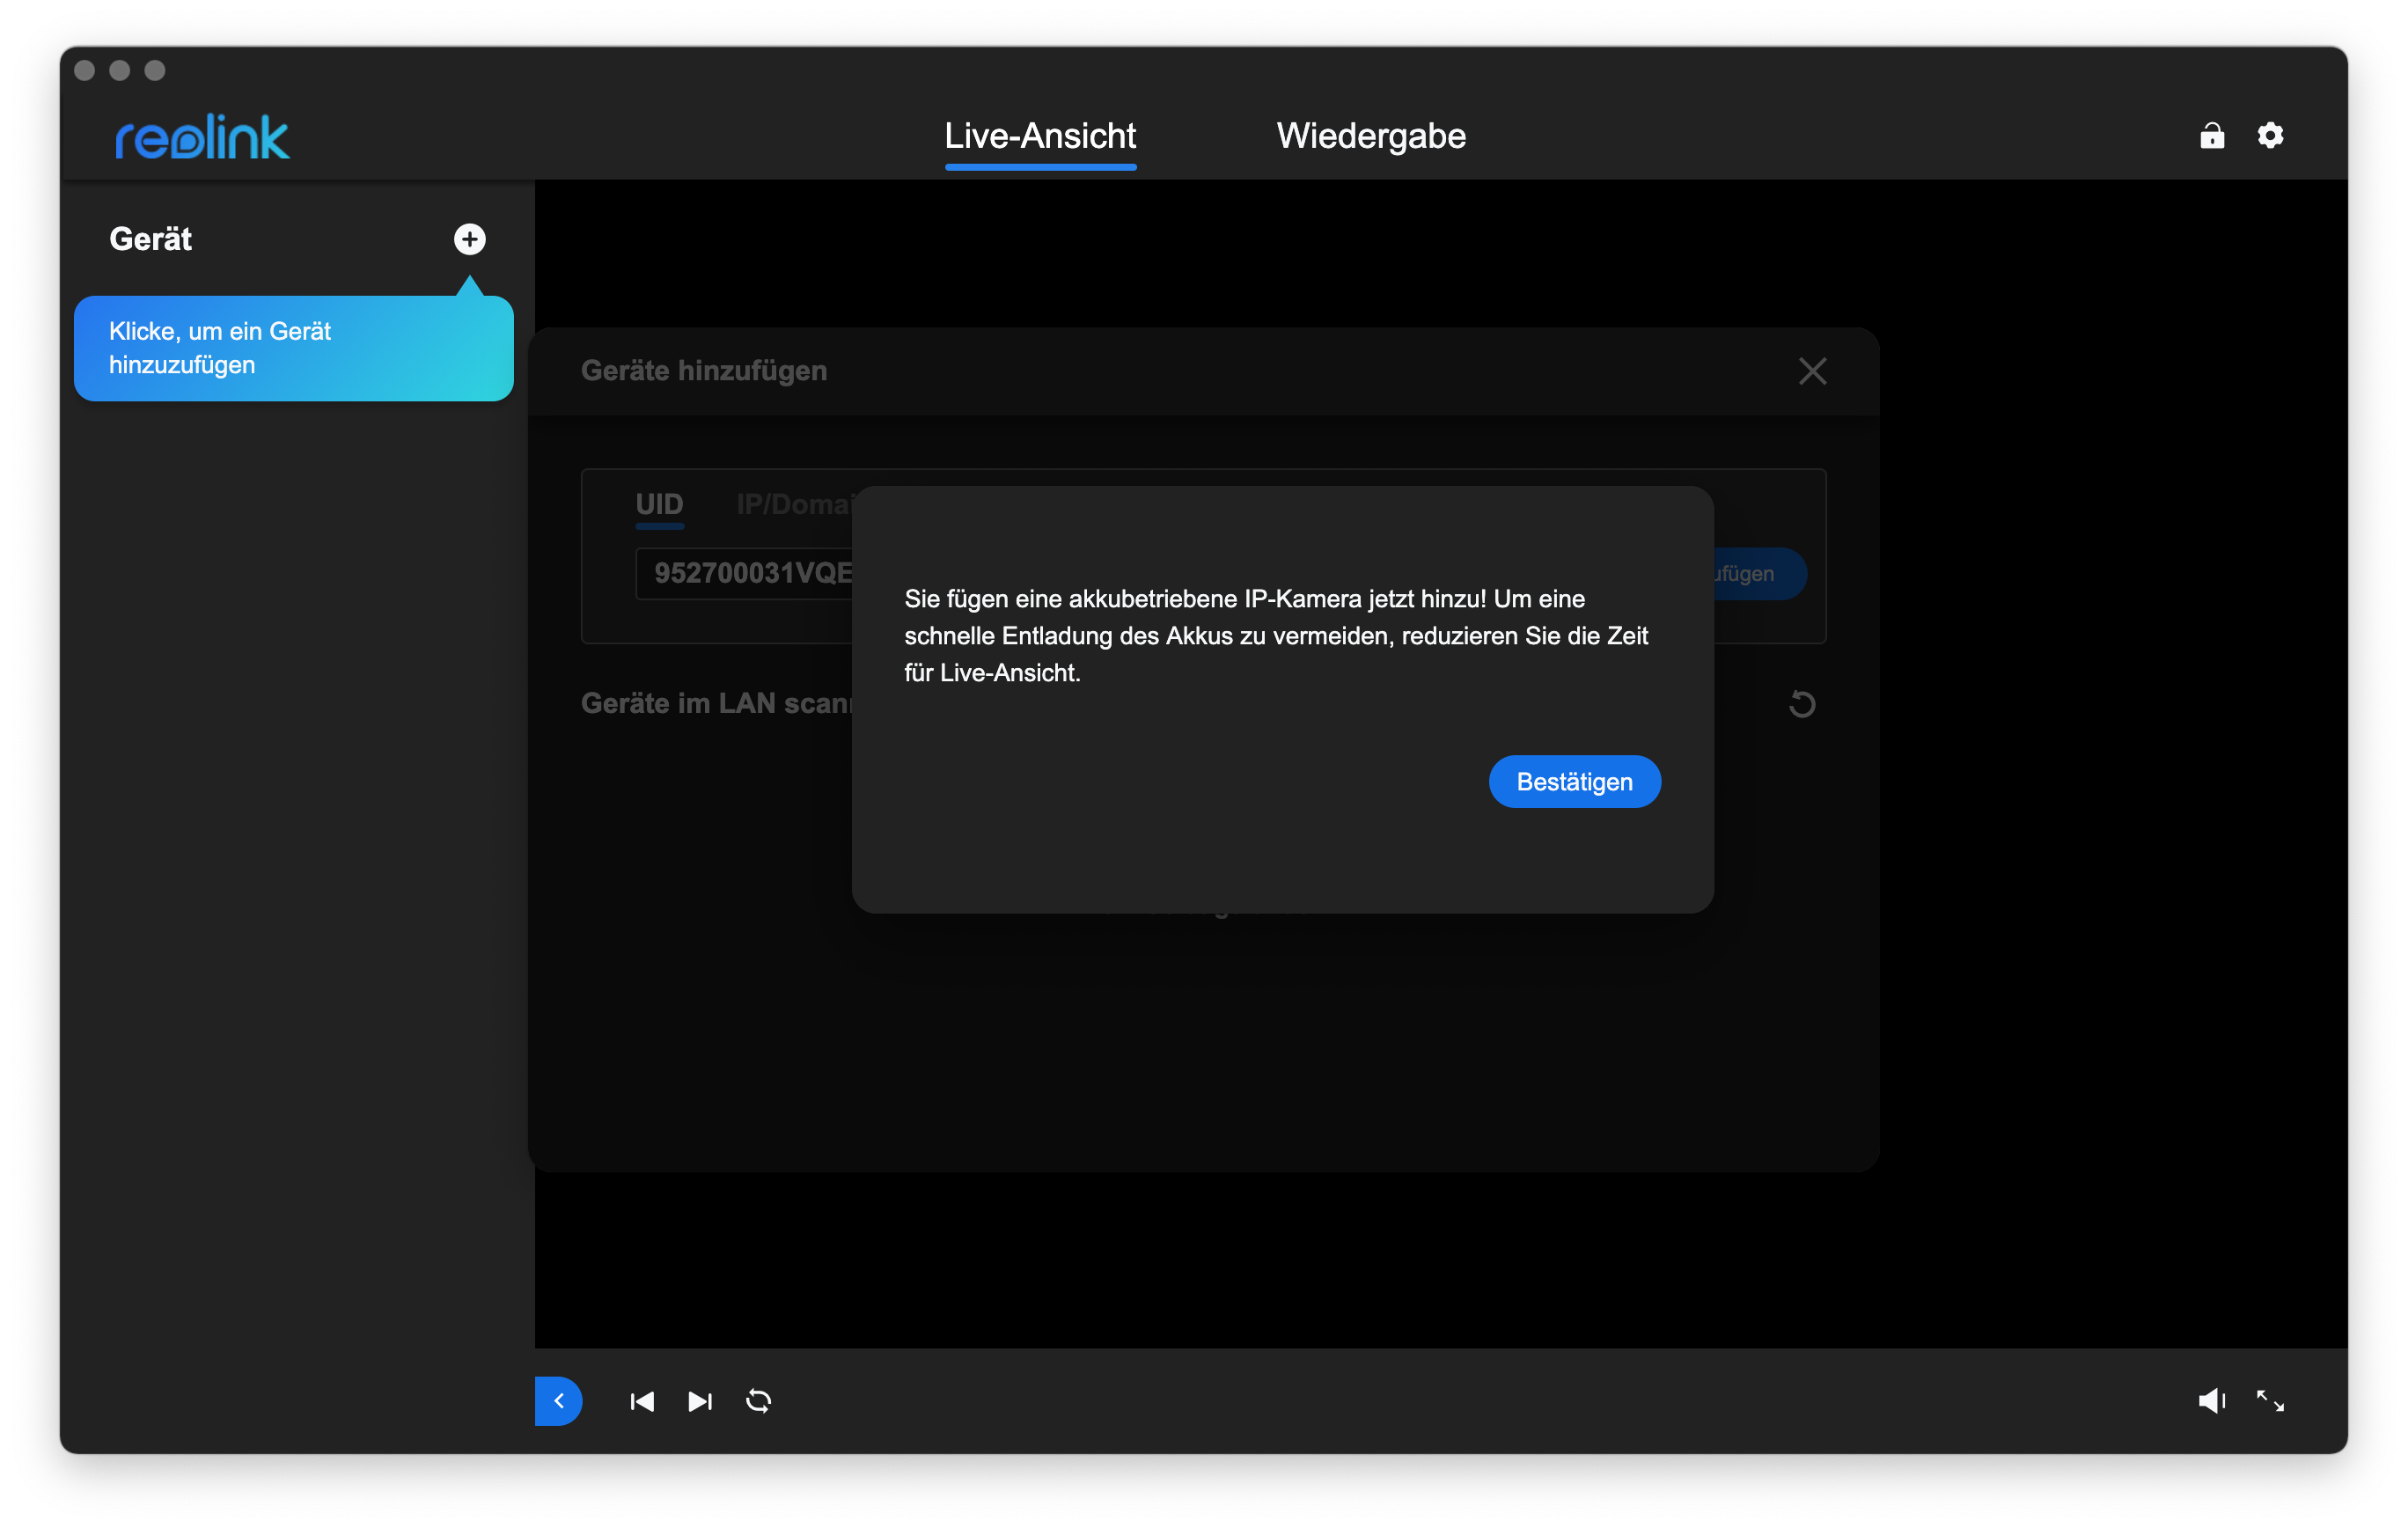2408x1528 pixels.
Task: Go to previous camera page
Action: 642,1401
